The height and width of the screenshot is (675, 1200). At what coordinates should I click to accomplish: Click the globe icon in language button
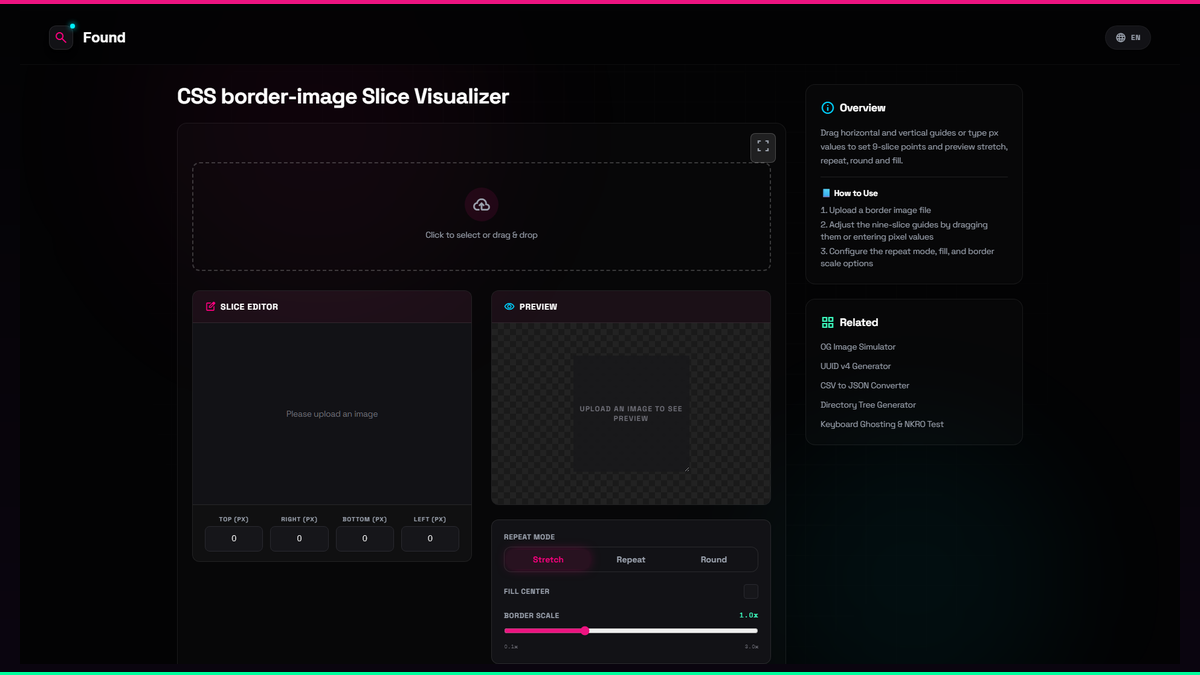1121,38
